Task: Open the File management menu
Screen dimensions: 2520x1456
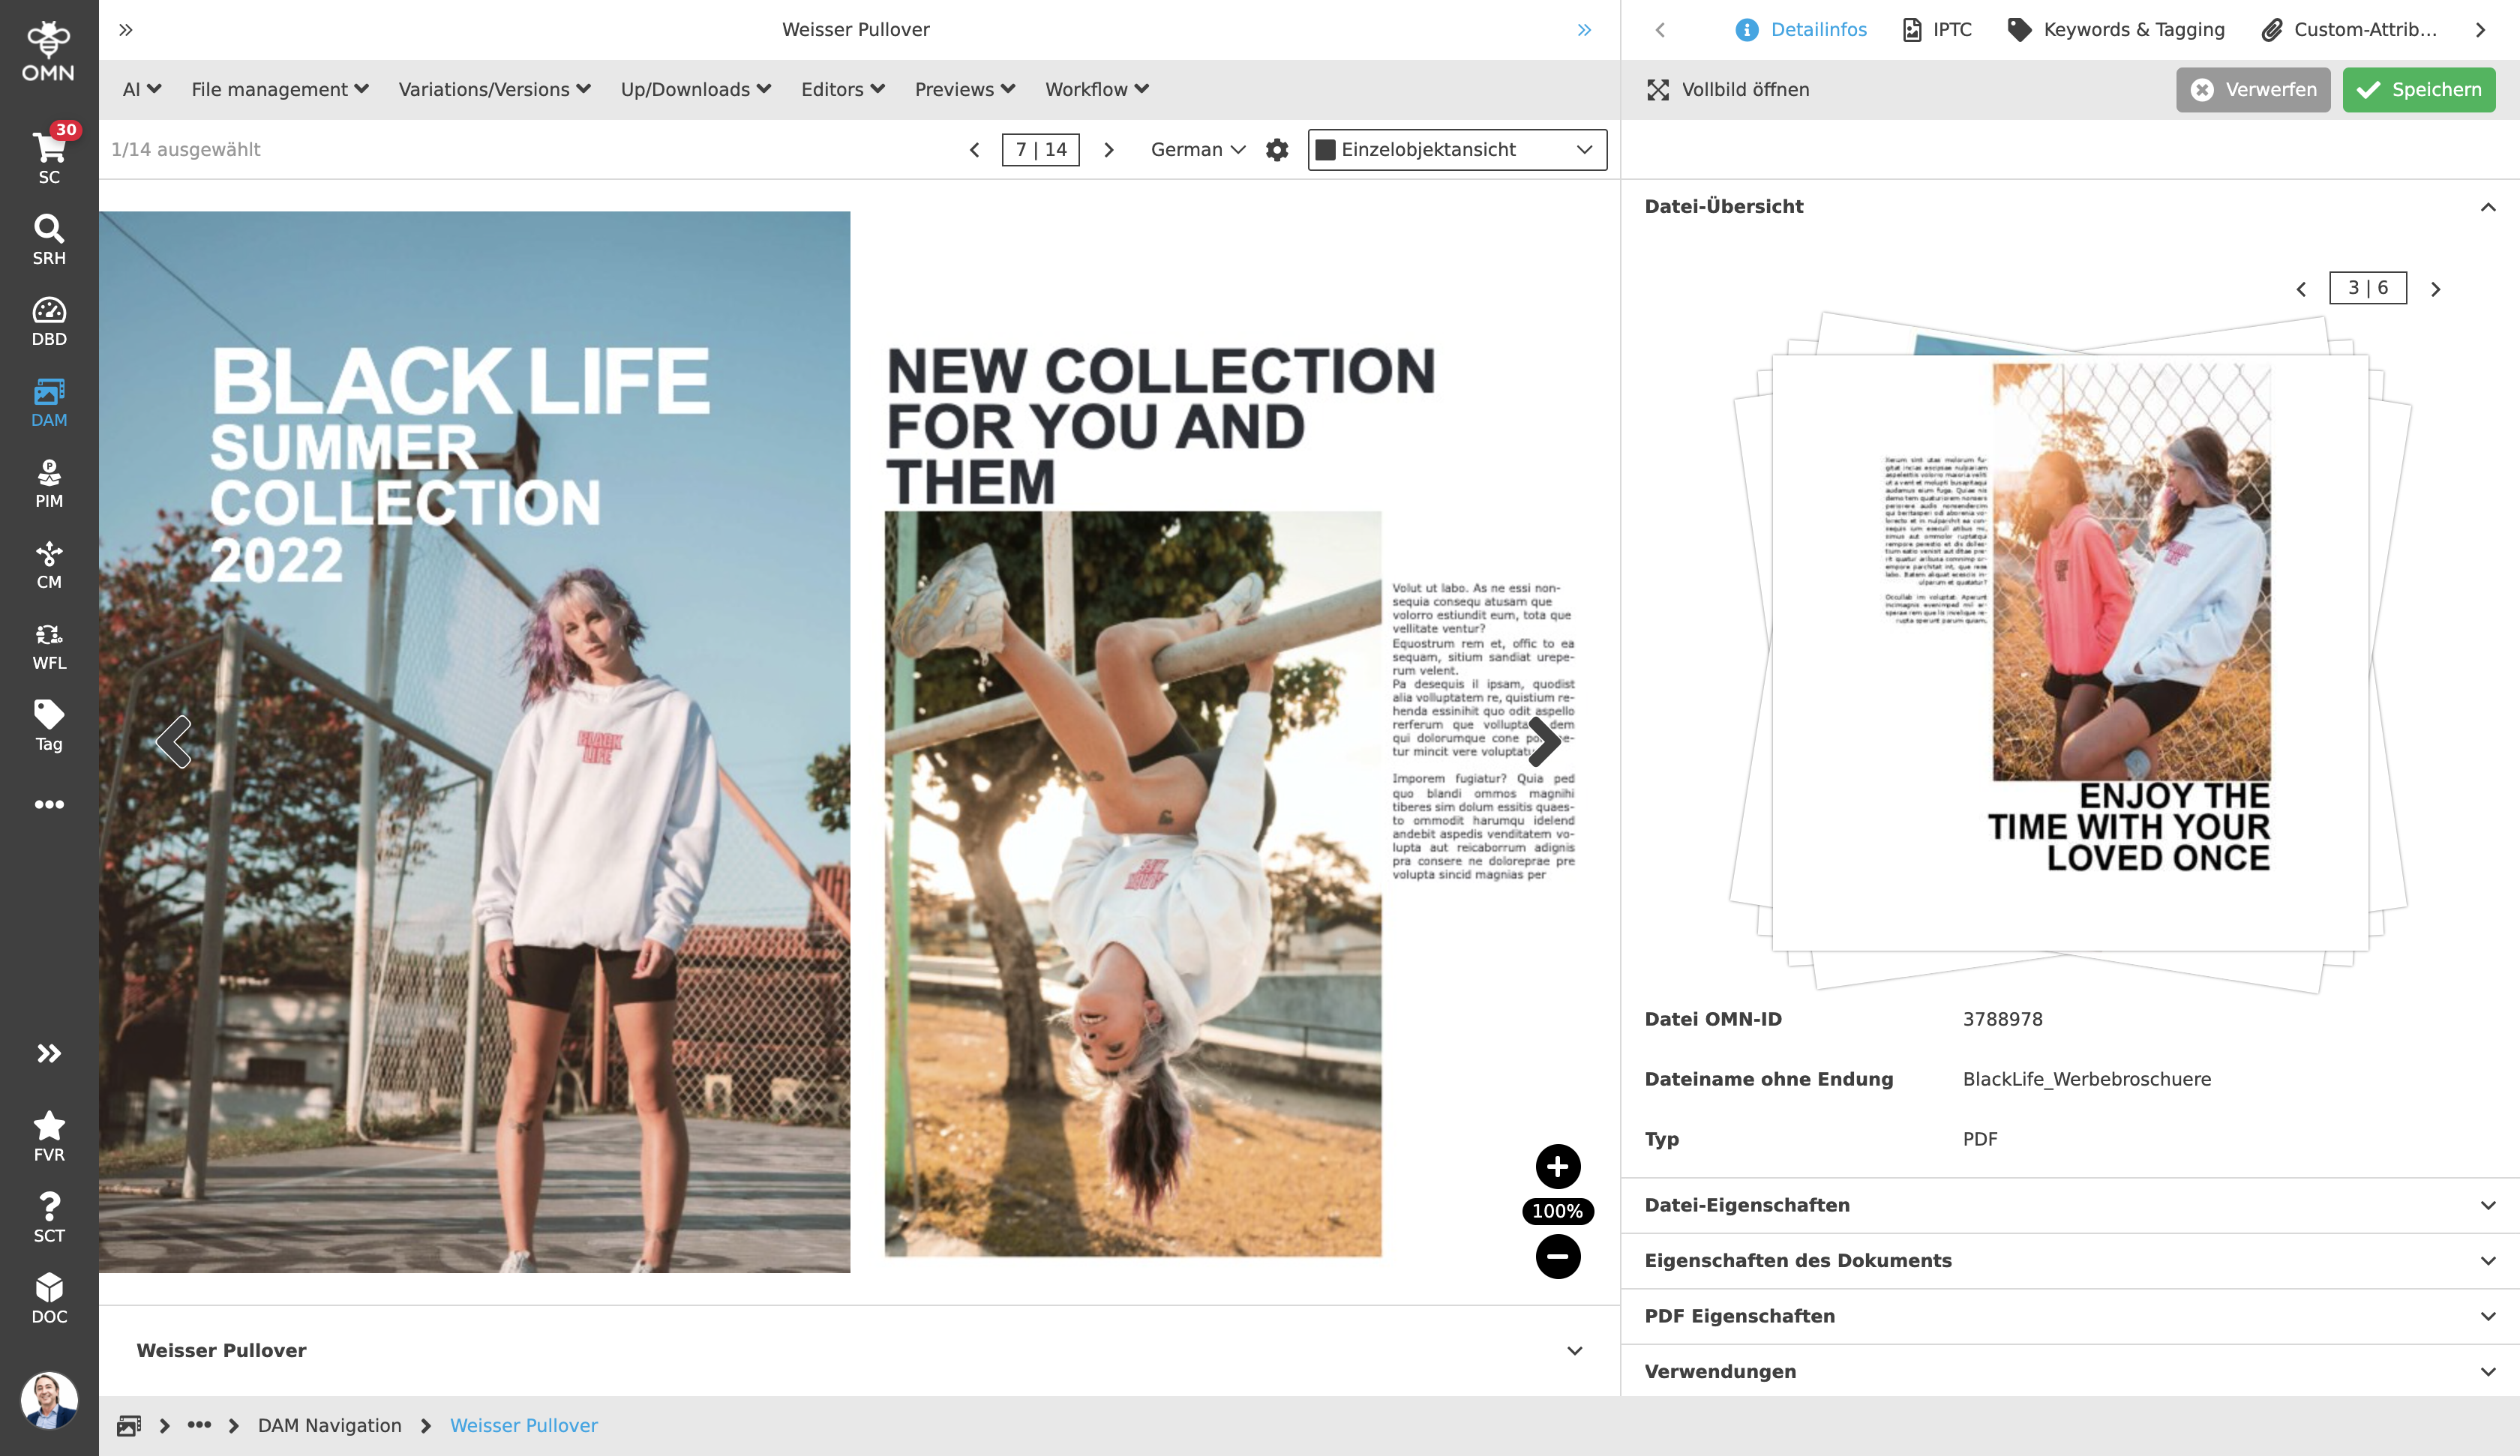Action: [x=279, y=90]
